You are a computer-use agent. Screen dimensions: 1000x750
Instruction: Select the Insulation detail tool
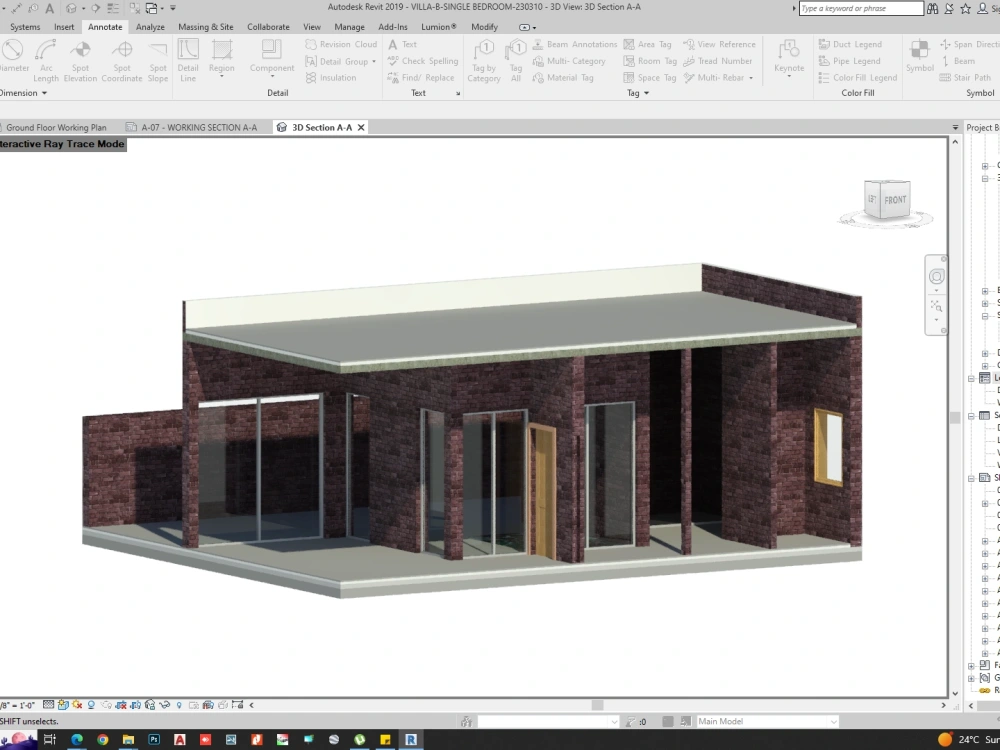pos(331,78)
